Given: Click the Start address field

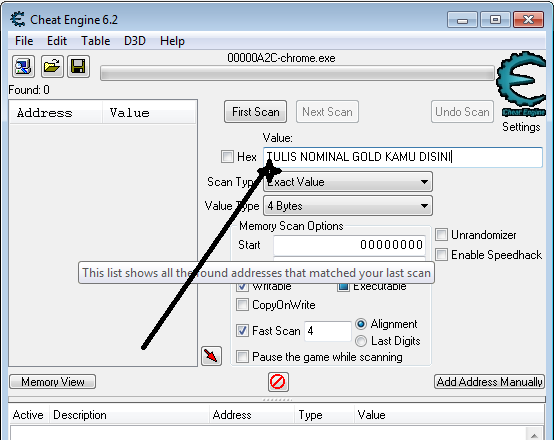Looking at the screenshot, I should (349, 245).
